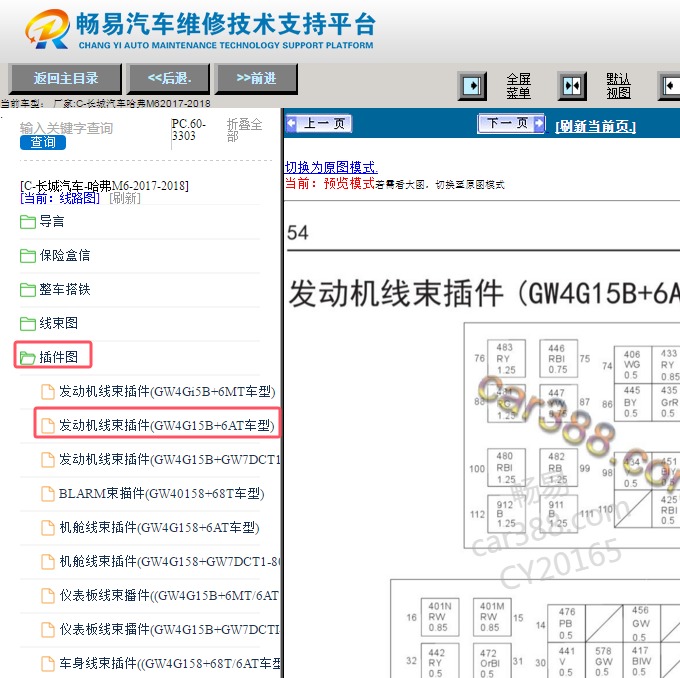Click the 刷新当前页 link

point(595,127)
